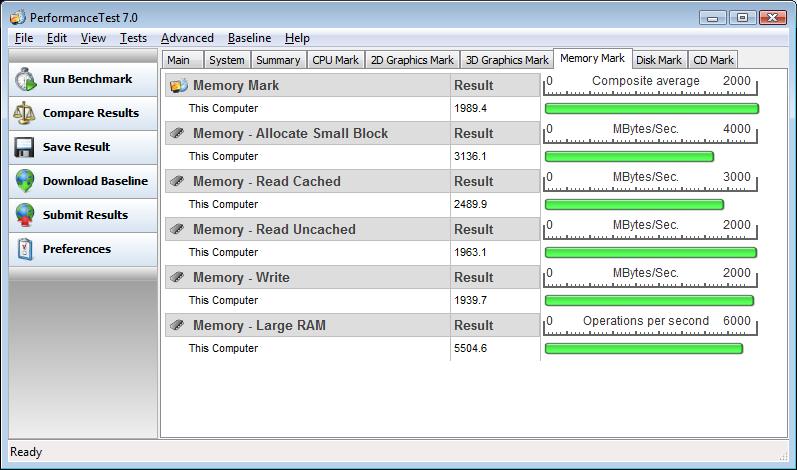The image size is (797, 470).
Task: Click the Memory Write green result bar
Action: [x=649, y=300]
